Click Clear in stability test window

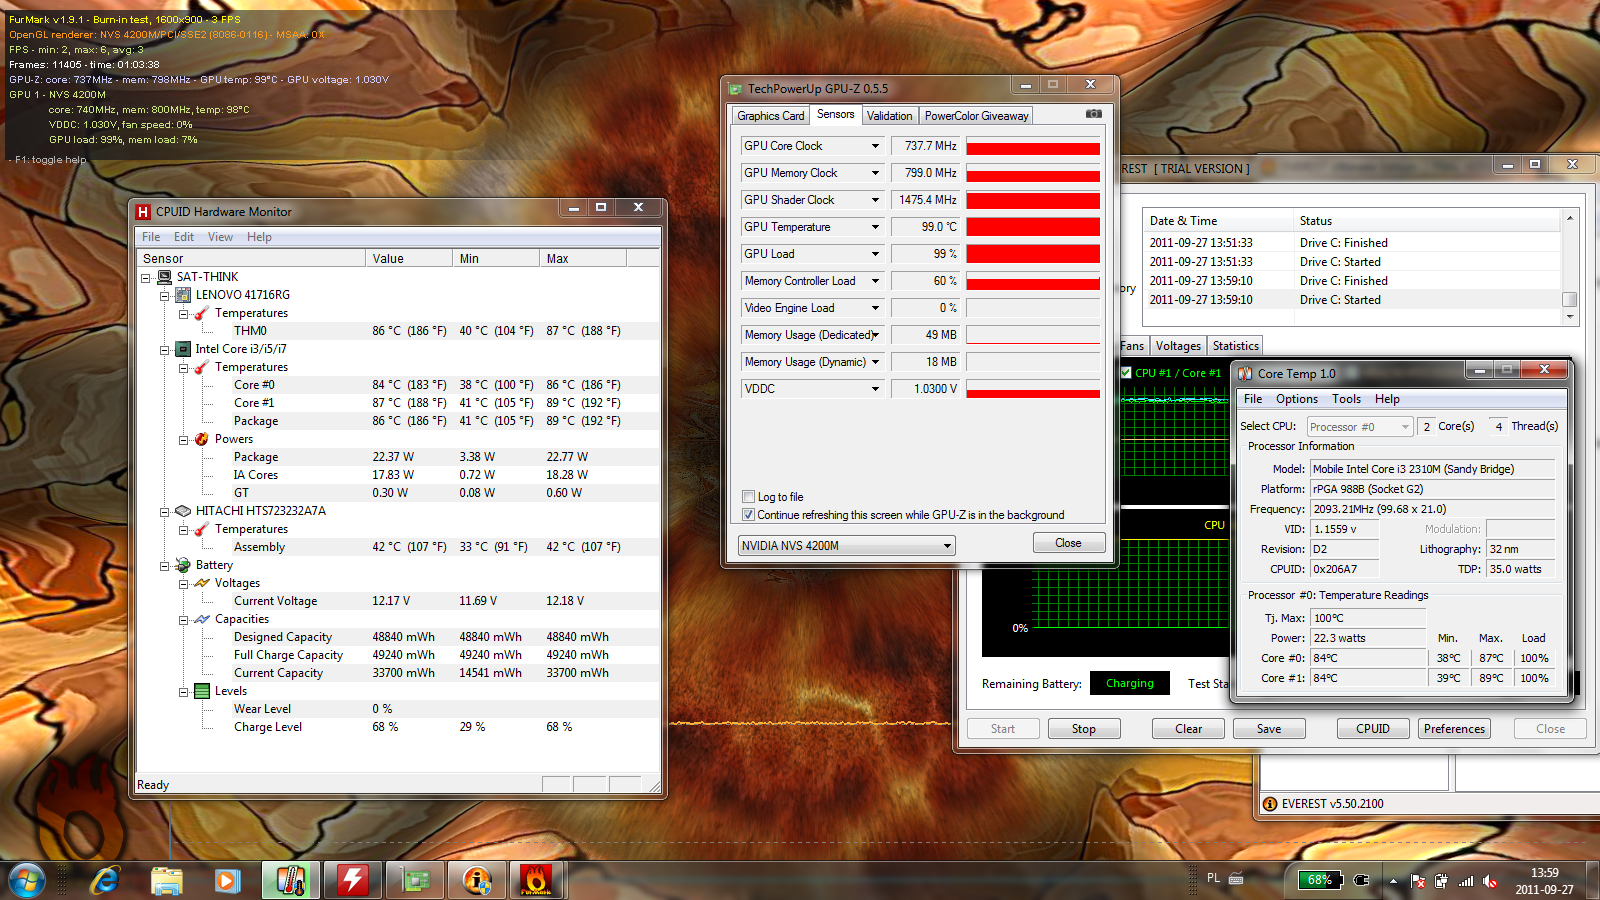(x=1188, y=729)
